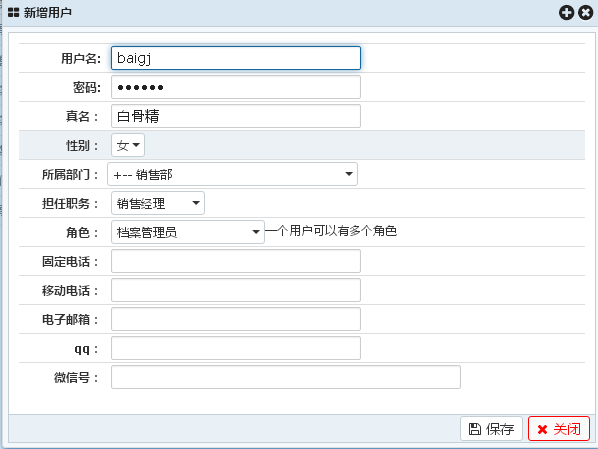598x449 pixels.
Task: Save the new user with 保存
Action: [x=491, y=429]
